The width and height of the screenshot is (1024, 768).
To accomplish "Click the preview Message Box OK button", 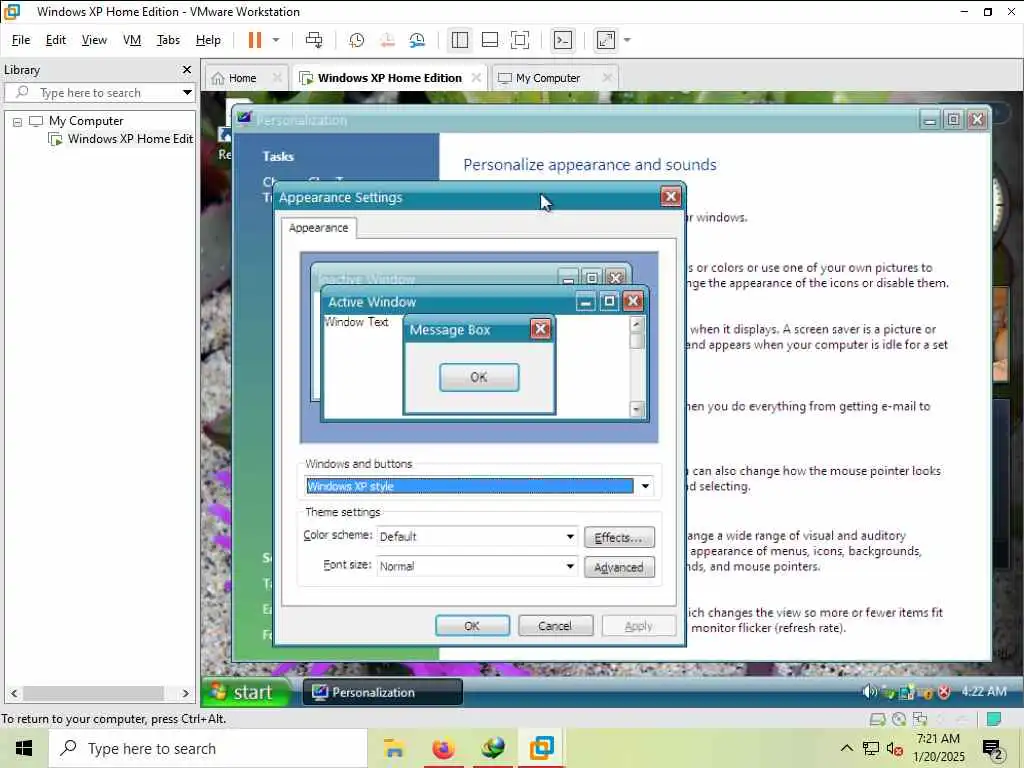I will point(479,377).
